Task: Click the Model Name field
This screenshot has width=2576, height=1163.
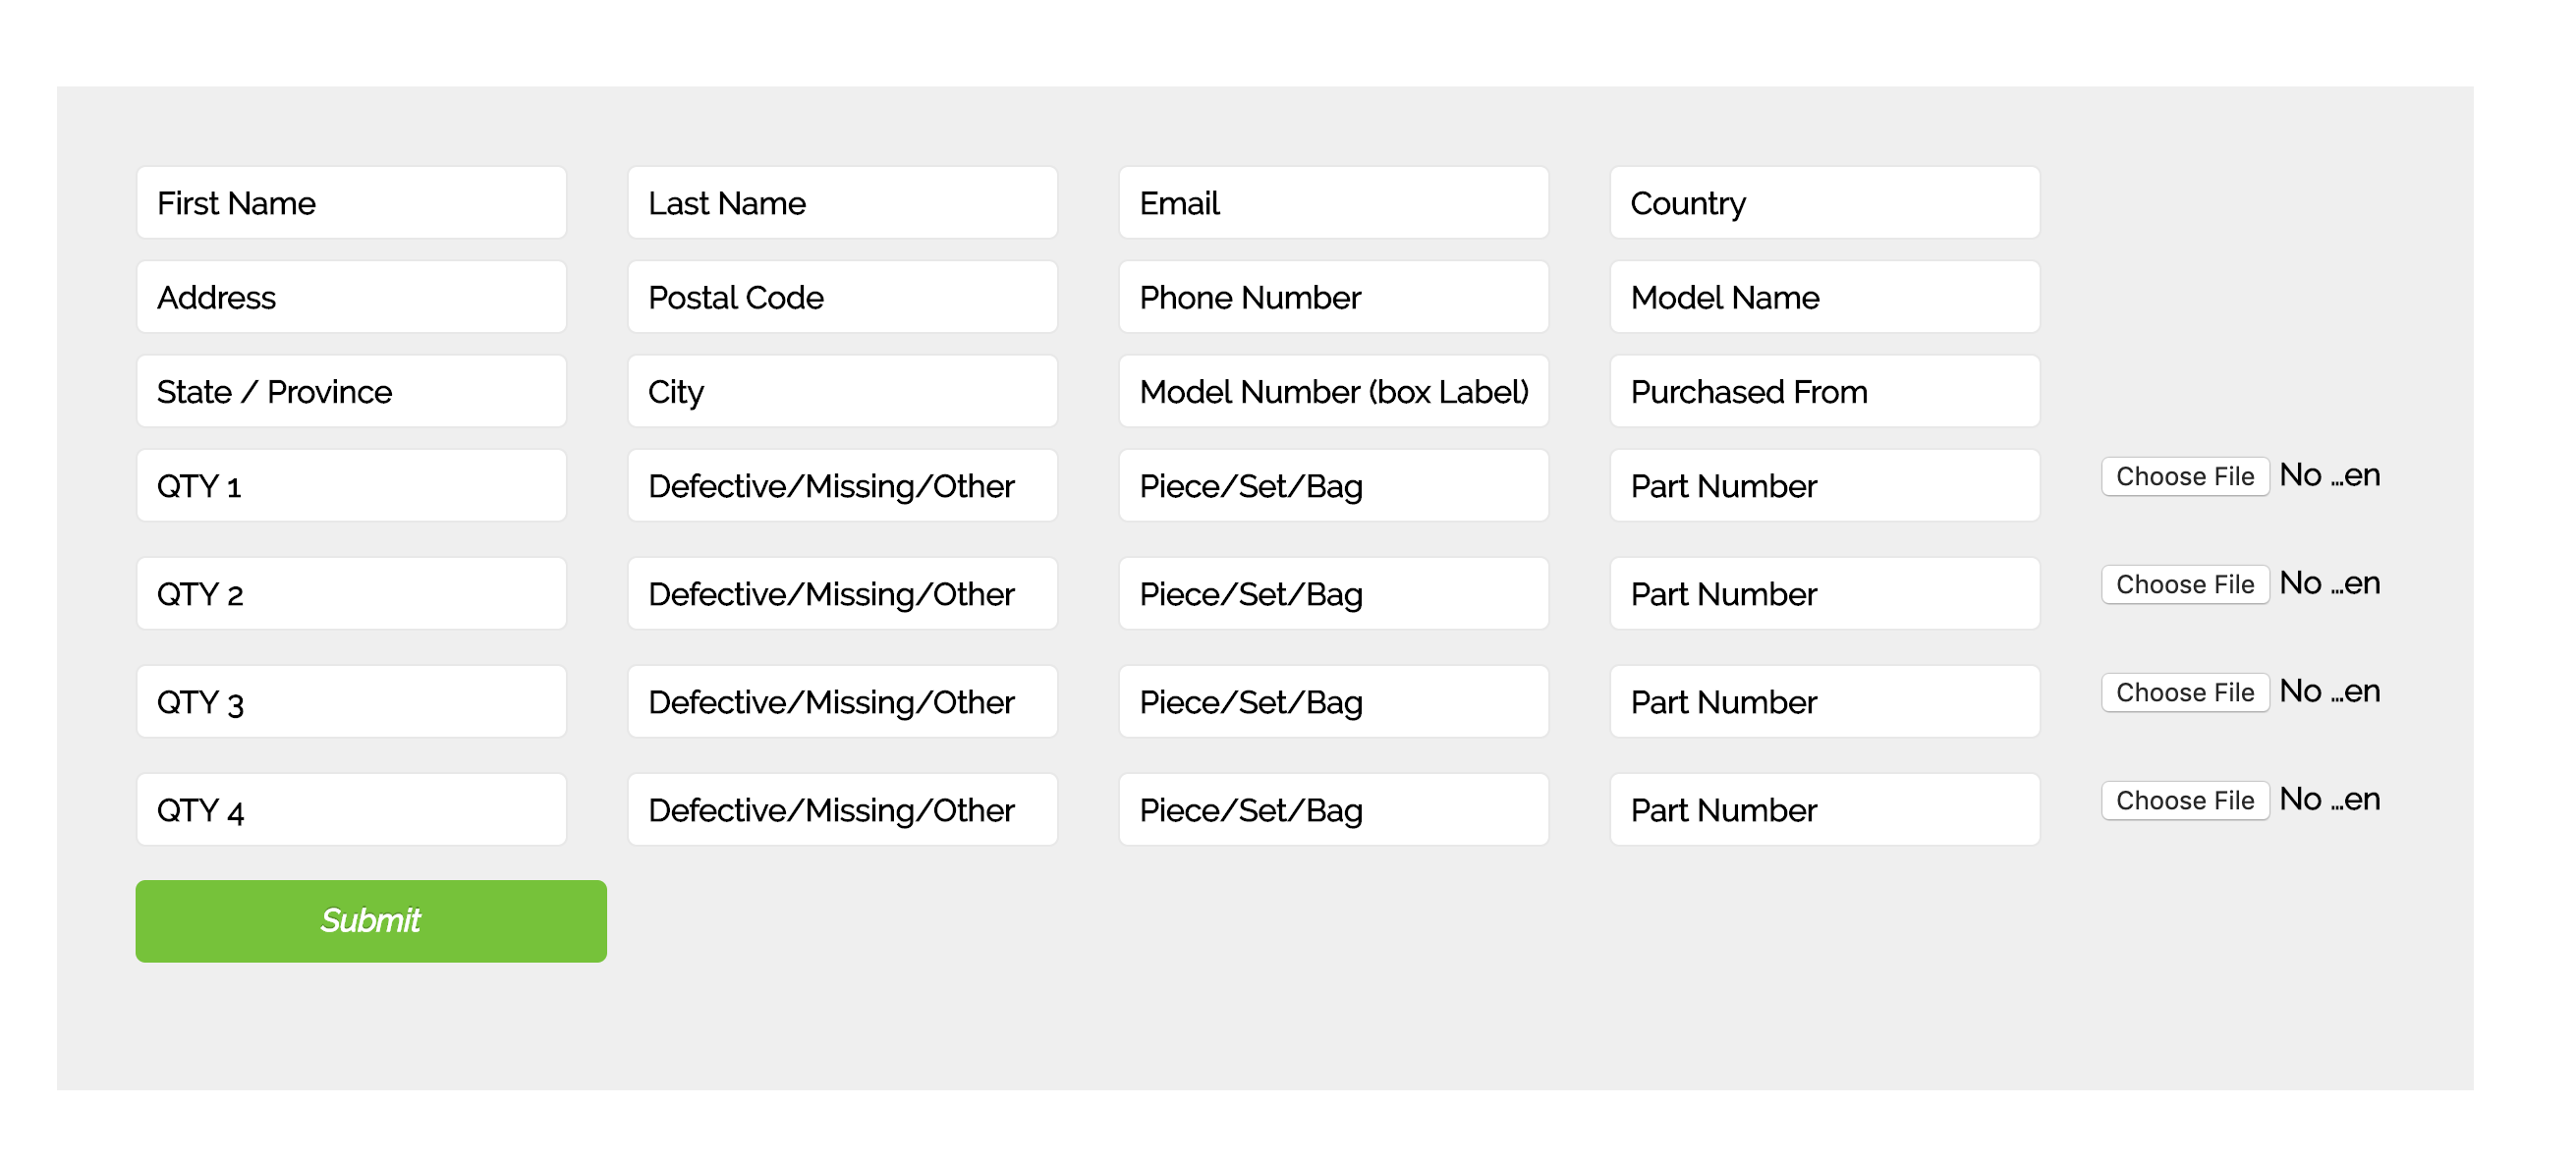Action: (x=1824, y=297)
